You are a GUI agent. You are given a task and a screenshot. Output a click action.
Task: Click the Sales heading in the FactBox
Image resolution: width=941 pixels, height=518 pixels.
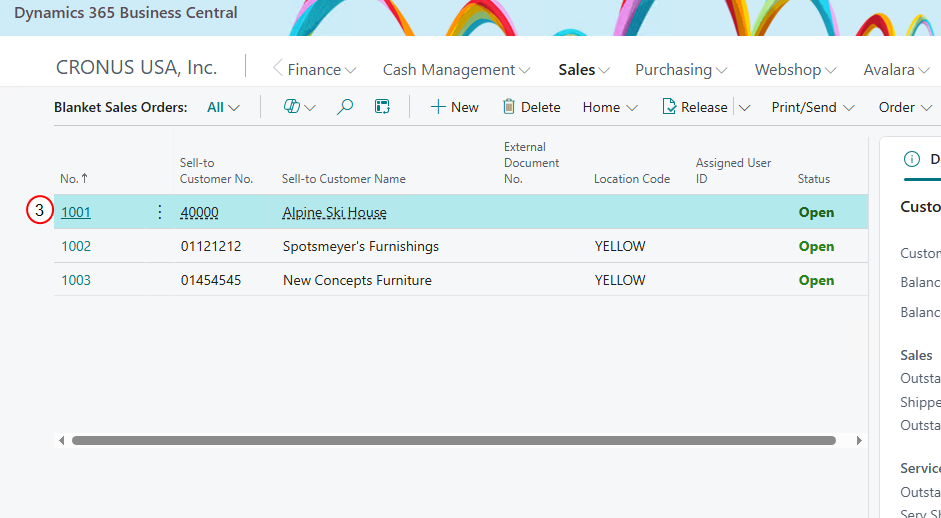coord(916,355)
